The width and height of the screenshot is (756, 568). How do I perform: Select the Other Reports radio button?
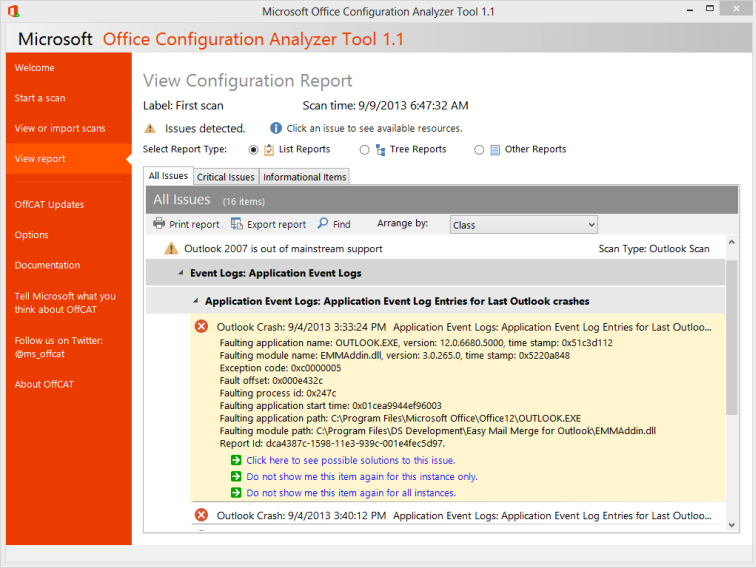coord(479,150)
